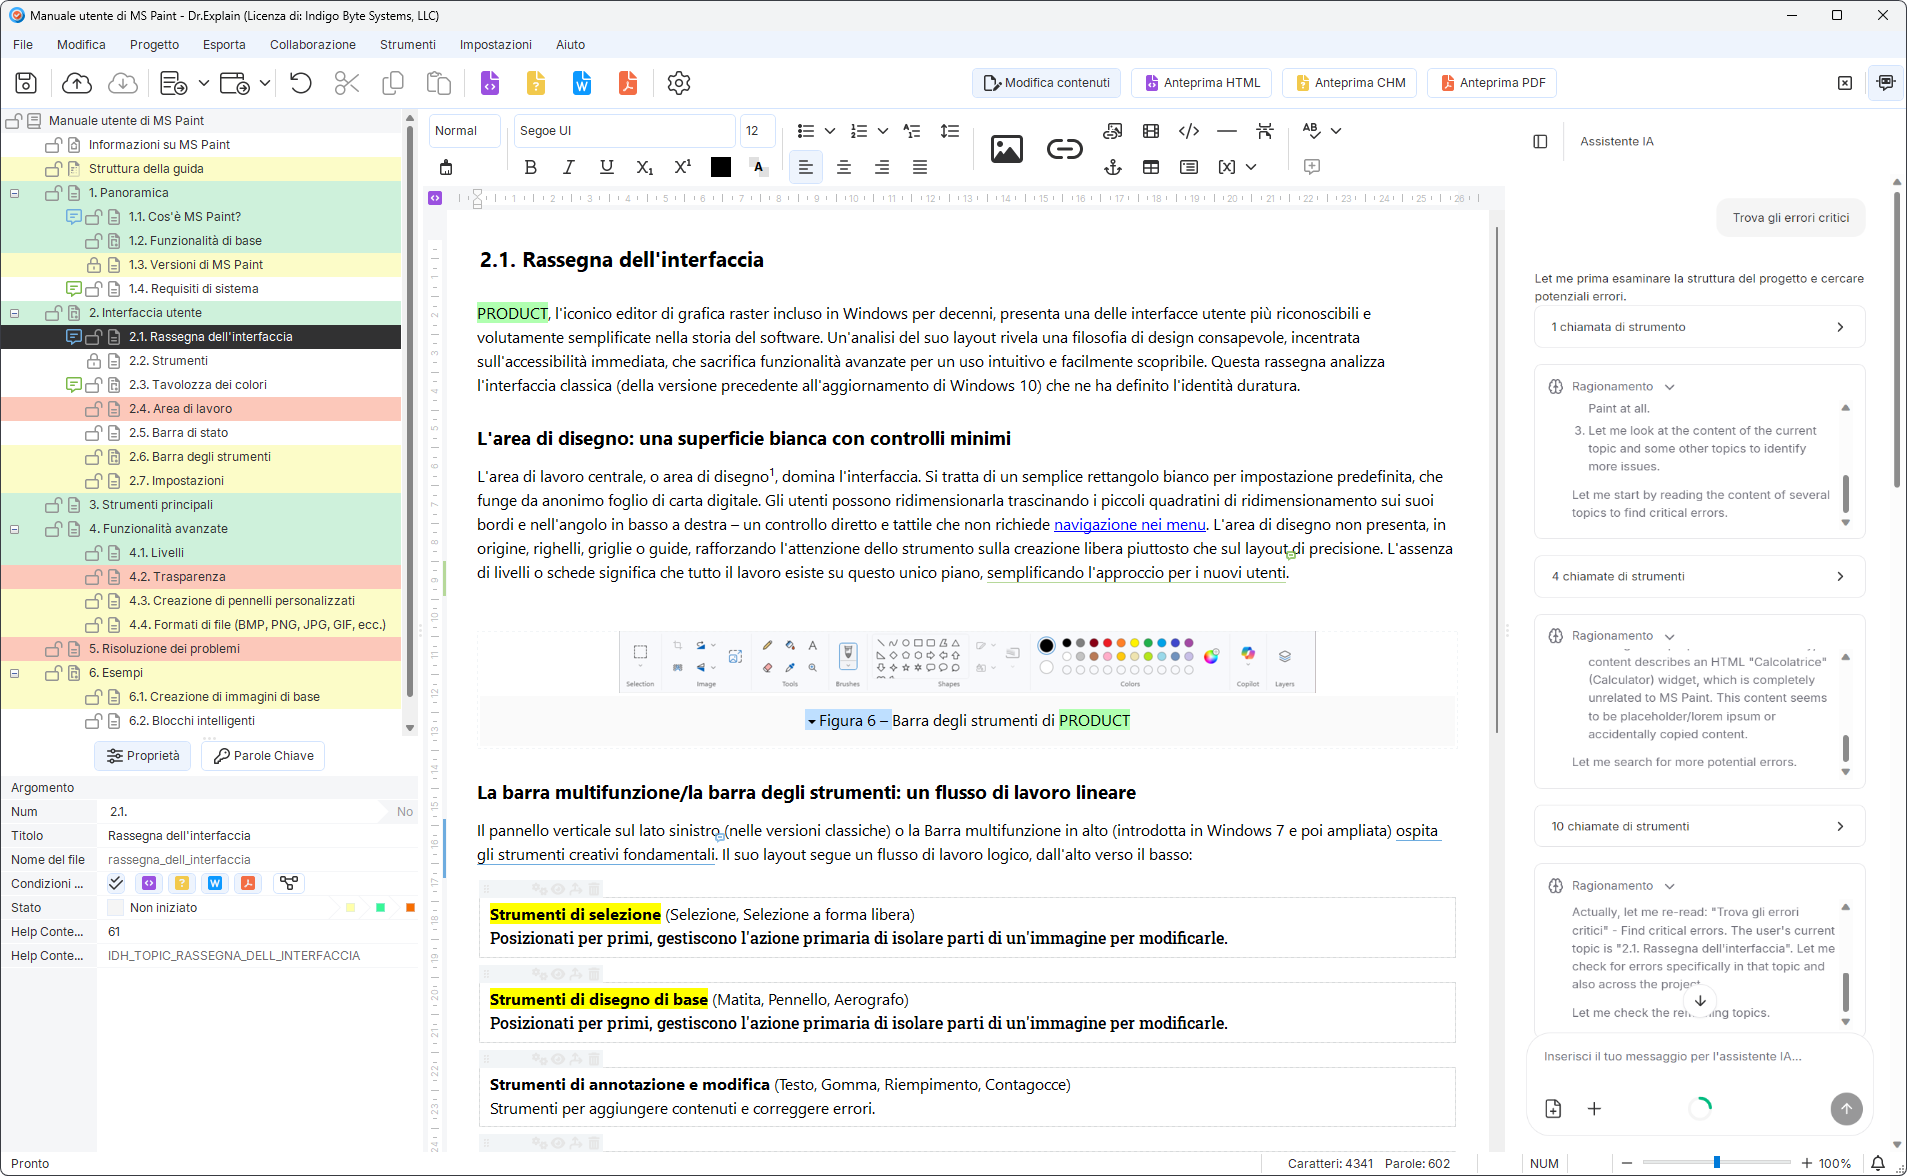This screenshot has height=1176, width=1907.
Task: Open the Parole Chiave tab button
Action: pos(263,756)
